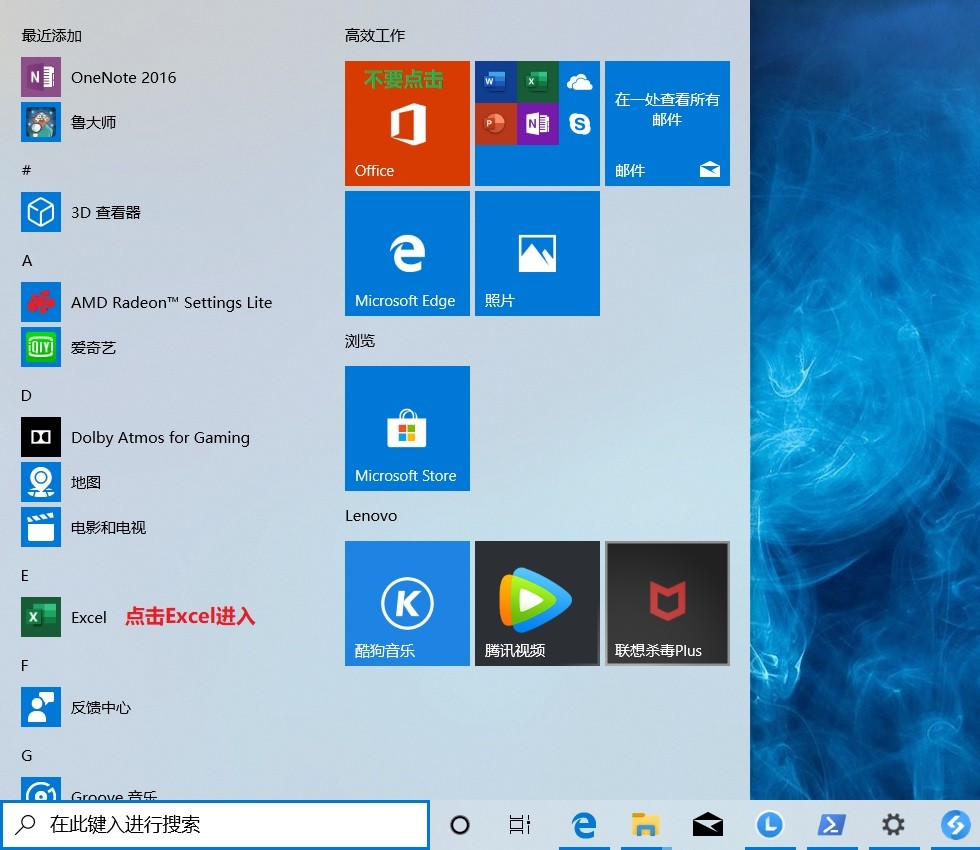Open Task View on taskbar
Viewport: 980px width, 850px height.
[x=520, y=825]
